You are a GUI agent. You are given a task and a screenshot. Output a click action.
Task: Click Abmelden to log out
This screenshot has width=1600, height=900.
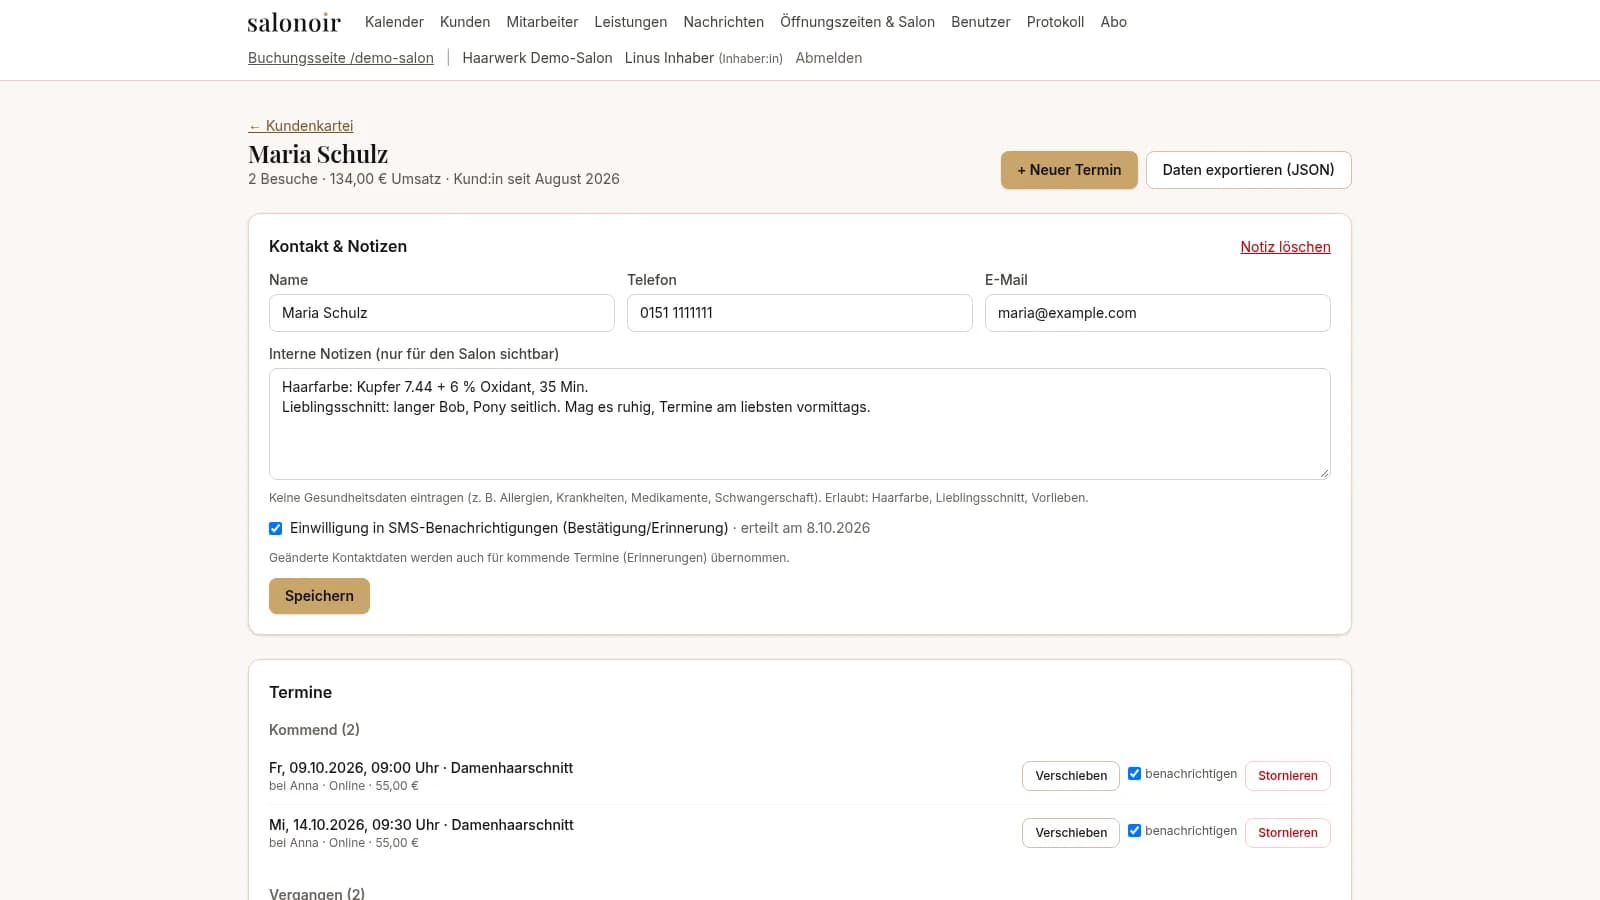(829, 58)
